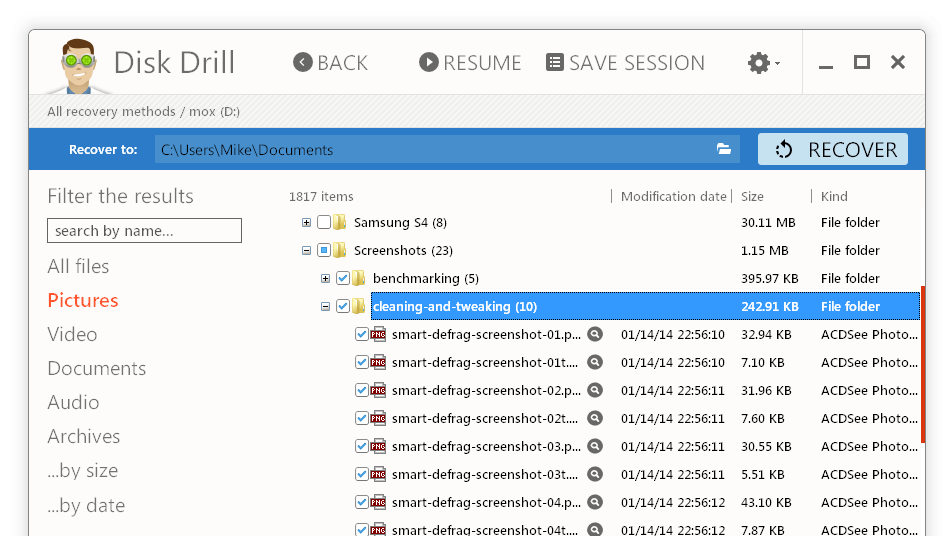Select the Pictures filter
This screenshot has height=536, width=952.
pyautogui.click(x=83, y=300)
